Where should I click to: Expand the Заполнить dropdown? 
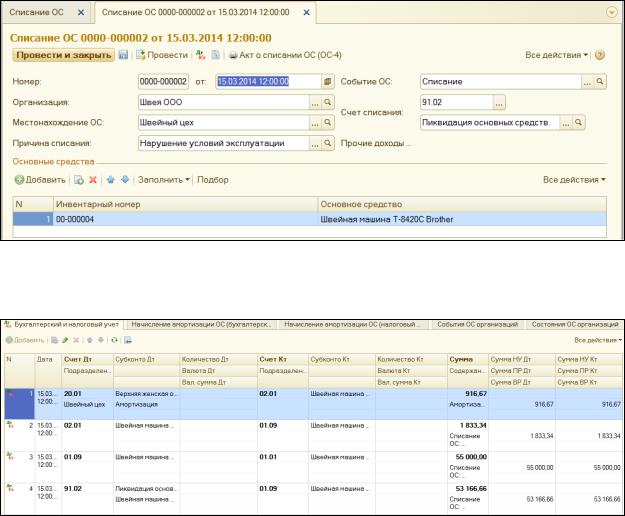click(x=163, y=180)
